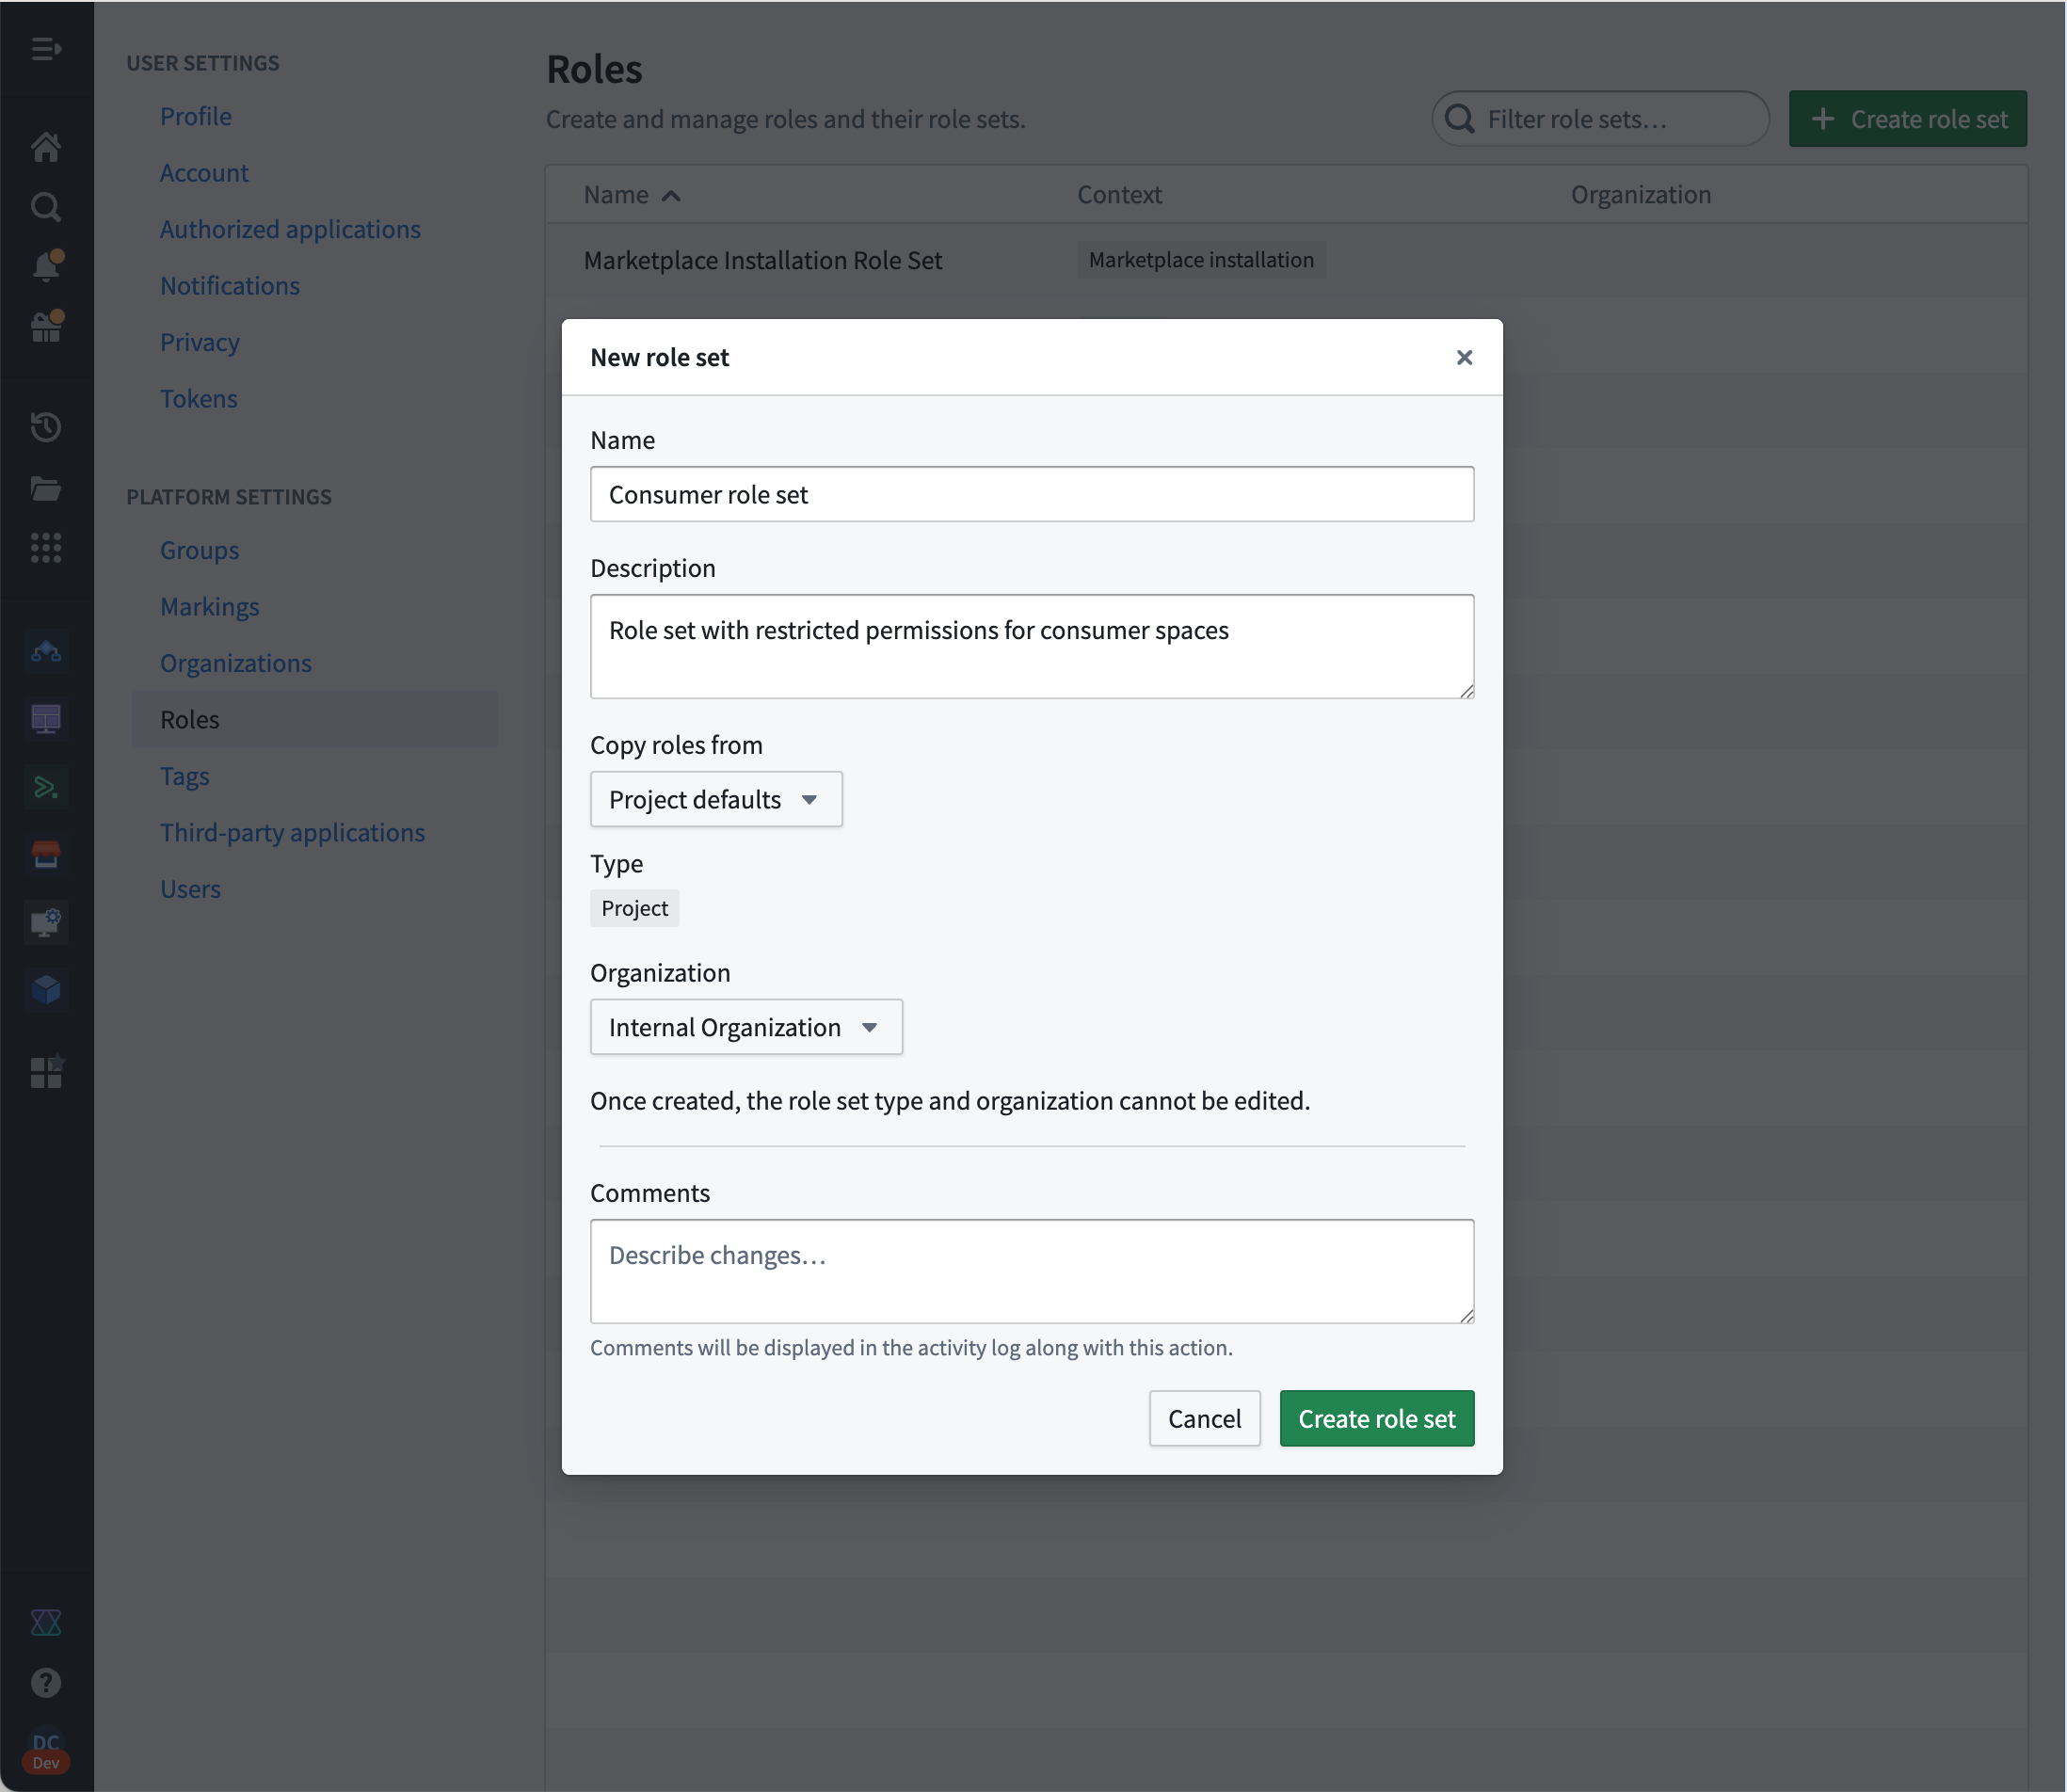The image size is (2067, 1792).
Task: Open the Internal Organization dropdown
Action: click(x=746, y=1027)
